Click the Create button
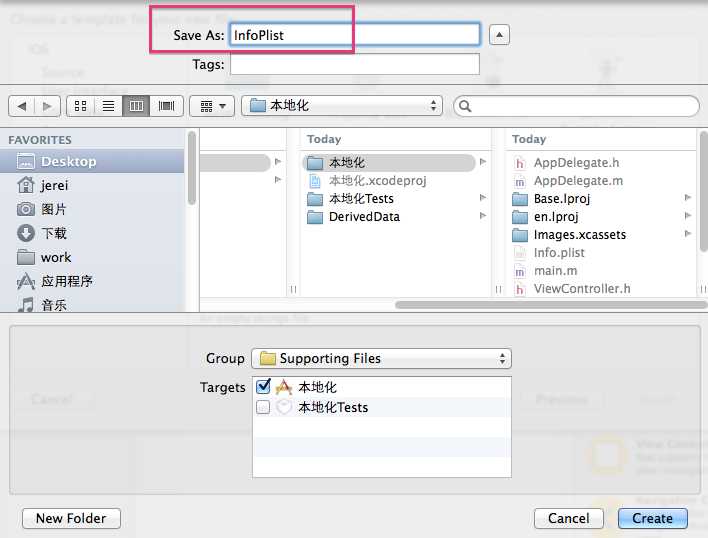This screenshot has height=538, width=708. tap(652, 518)
